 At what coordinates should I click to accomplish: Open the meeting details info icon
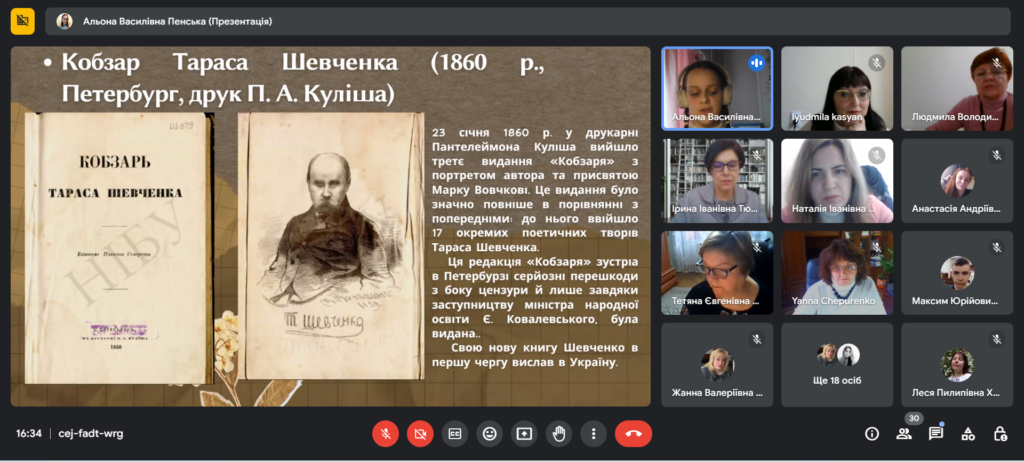click(x=872, y=434)
